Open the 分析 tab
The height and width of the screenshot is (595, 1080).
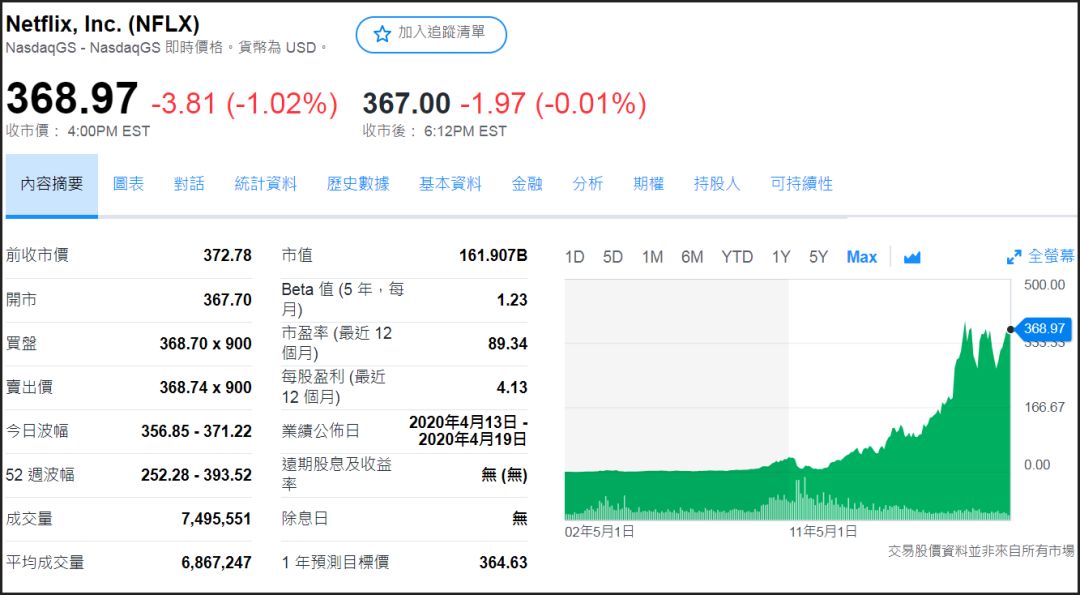pos(588,184)
